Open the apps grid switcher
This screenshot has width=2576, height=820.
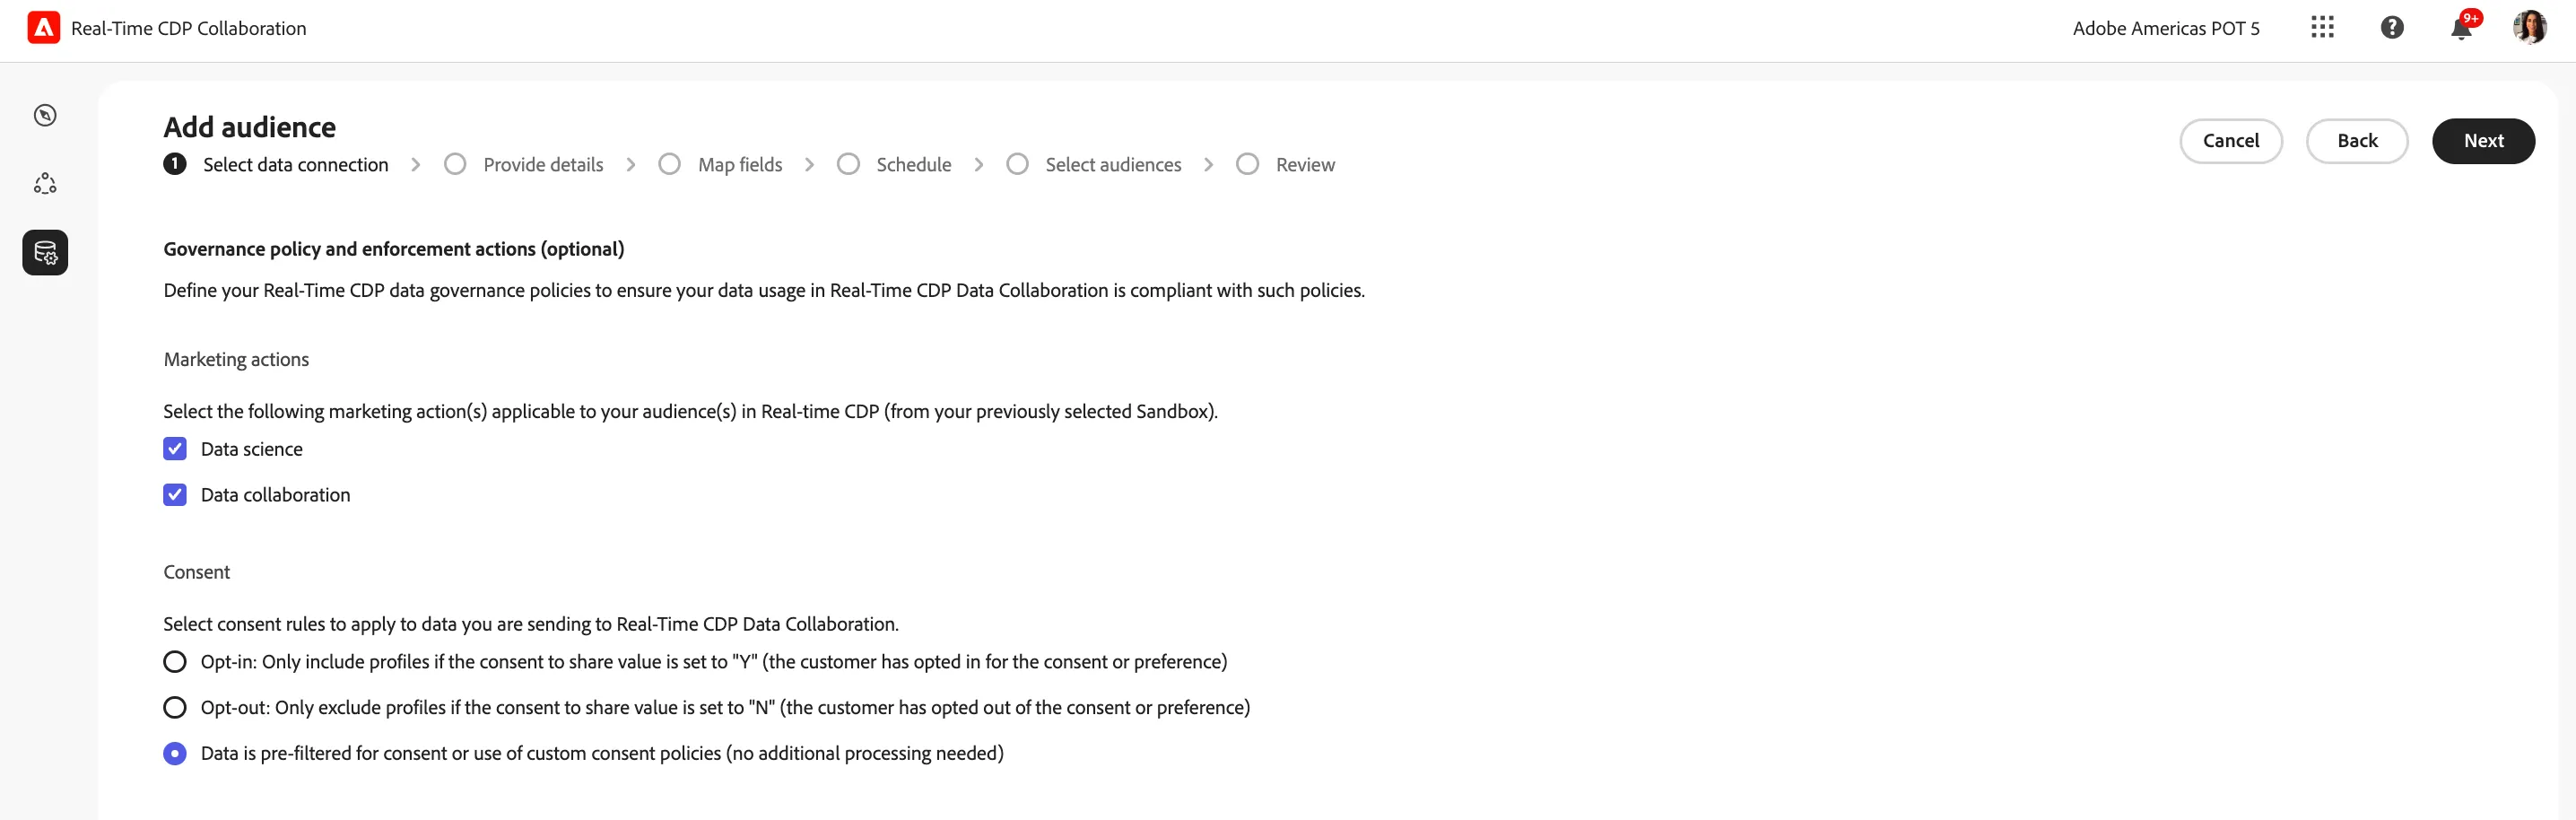click(2322, 28)
